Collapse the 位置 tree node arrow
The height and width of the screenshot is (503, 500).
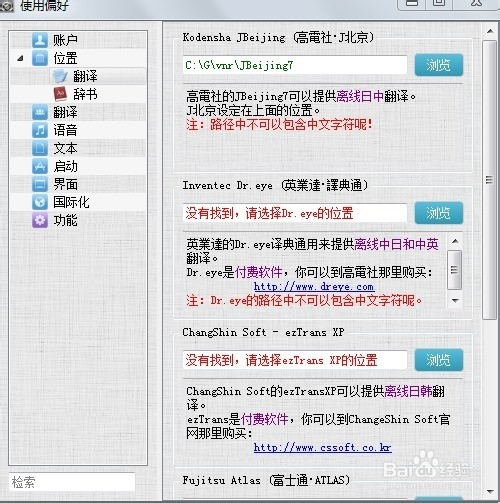tap(20, 58)
